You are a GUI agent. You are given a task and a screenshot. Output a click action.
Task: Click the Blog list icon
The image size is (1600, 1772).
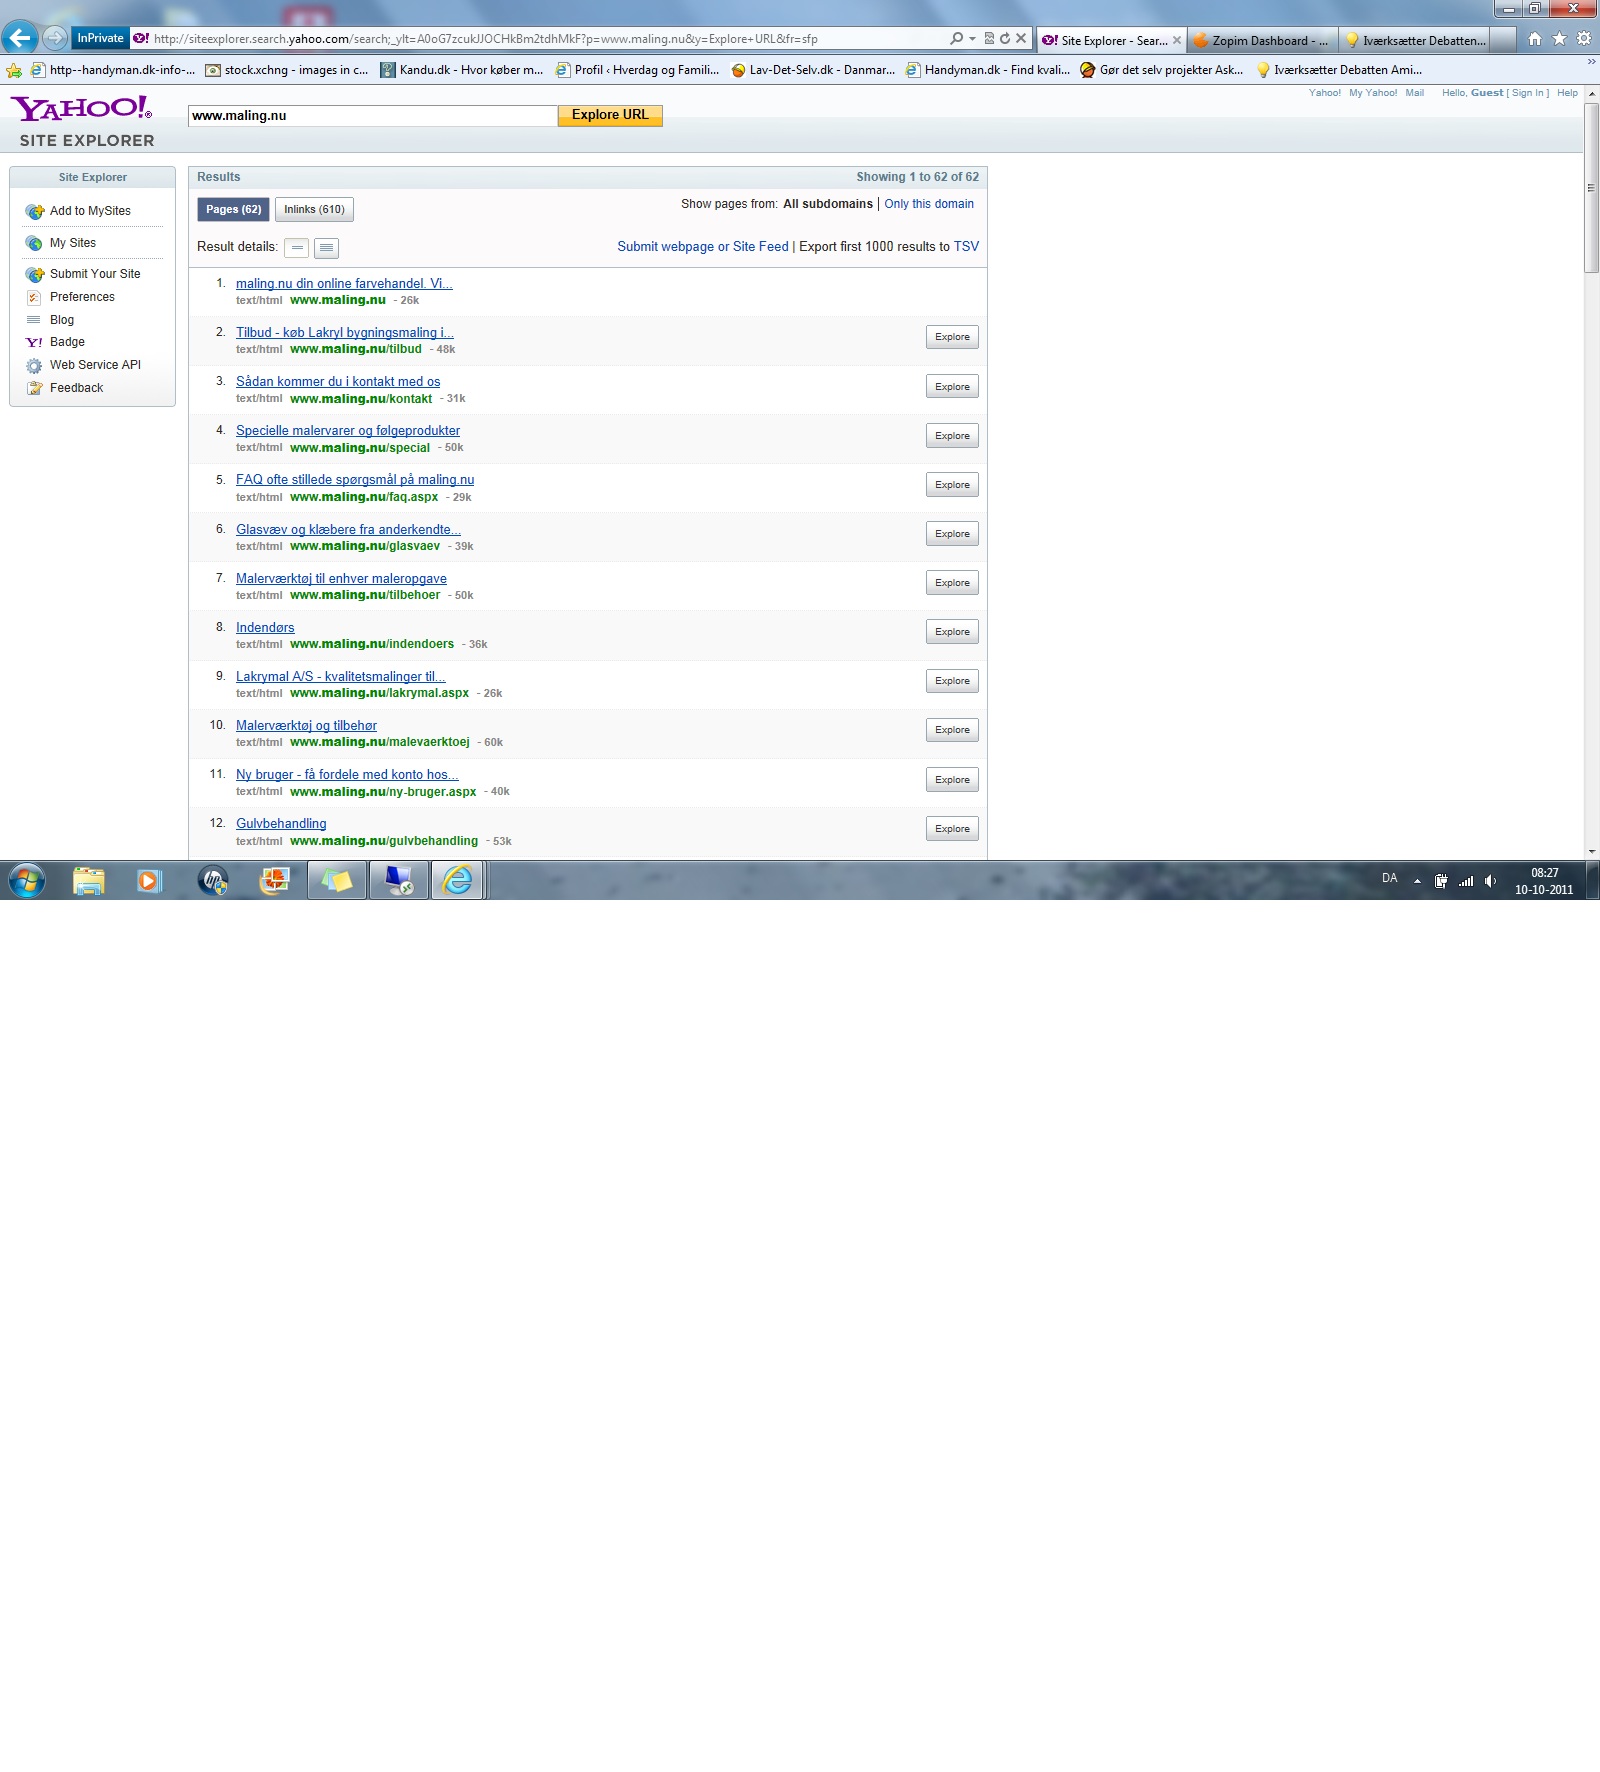(34, 320)
